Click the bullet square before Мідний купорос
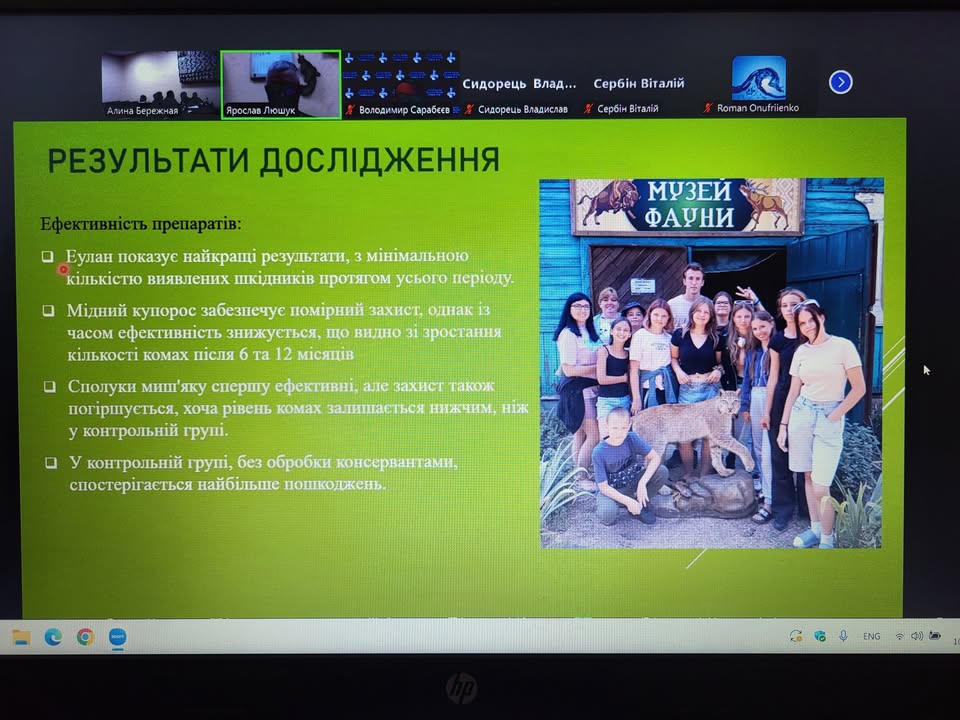 click(48, 310)
